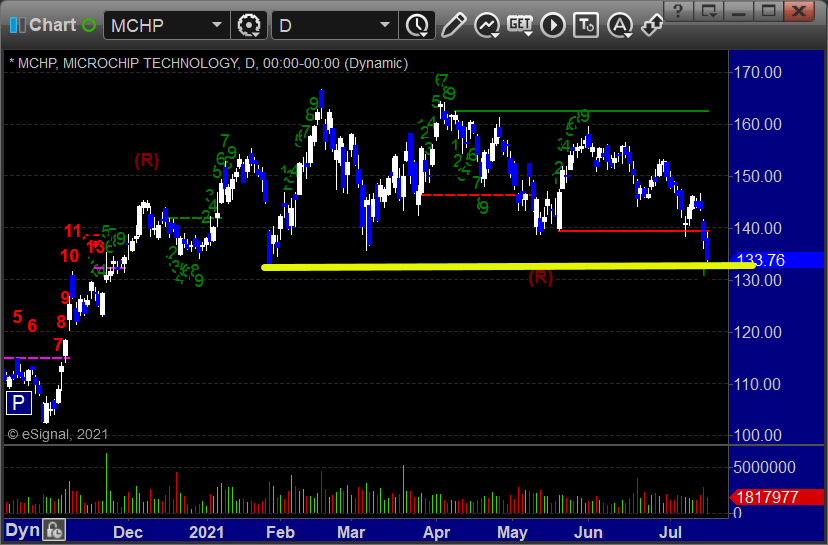Click the red 10 count label

coord(69,256)
